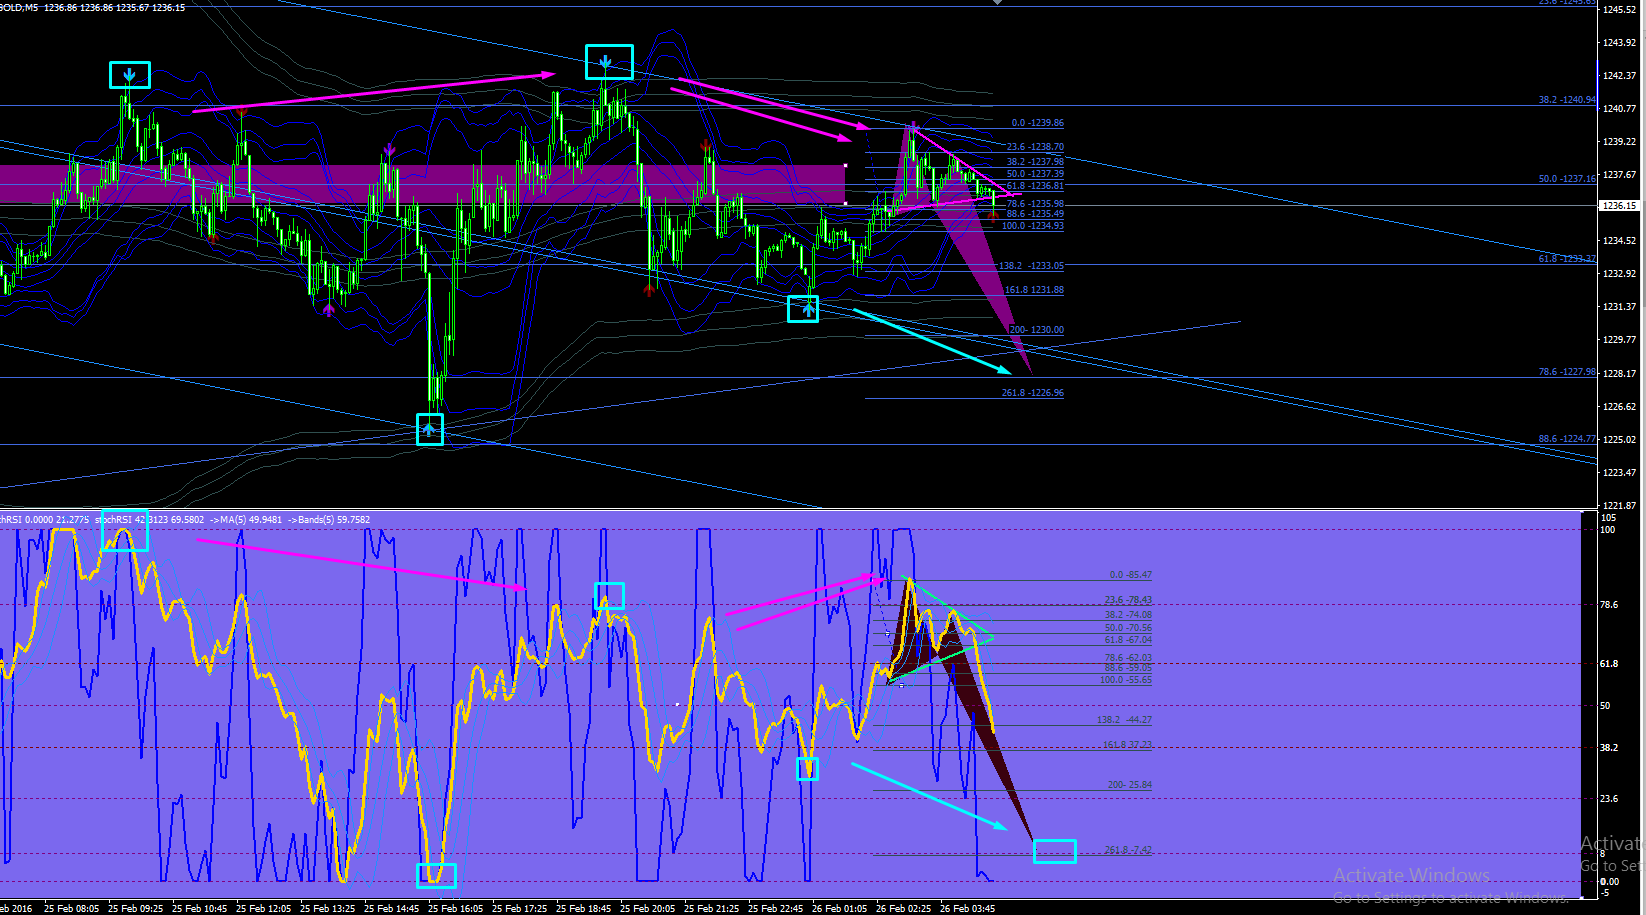Click price axis value 1223.47
Image resolution: width=1646 pixels, height=915 pixels.
[1619, 472]
